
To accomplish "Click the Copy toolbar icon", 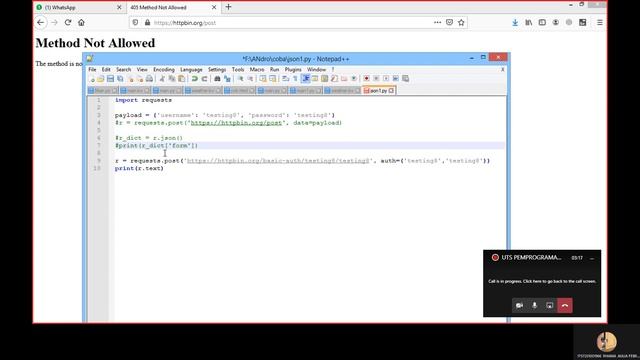I will click(x=171, y=78).
